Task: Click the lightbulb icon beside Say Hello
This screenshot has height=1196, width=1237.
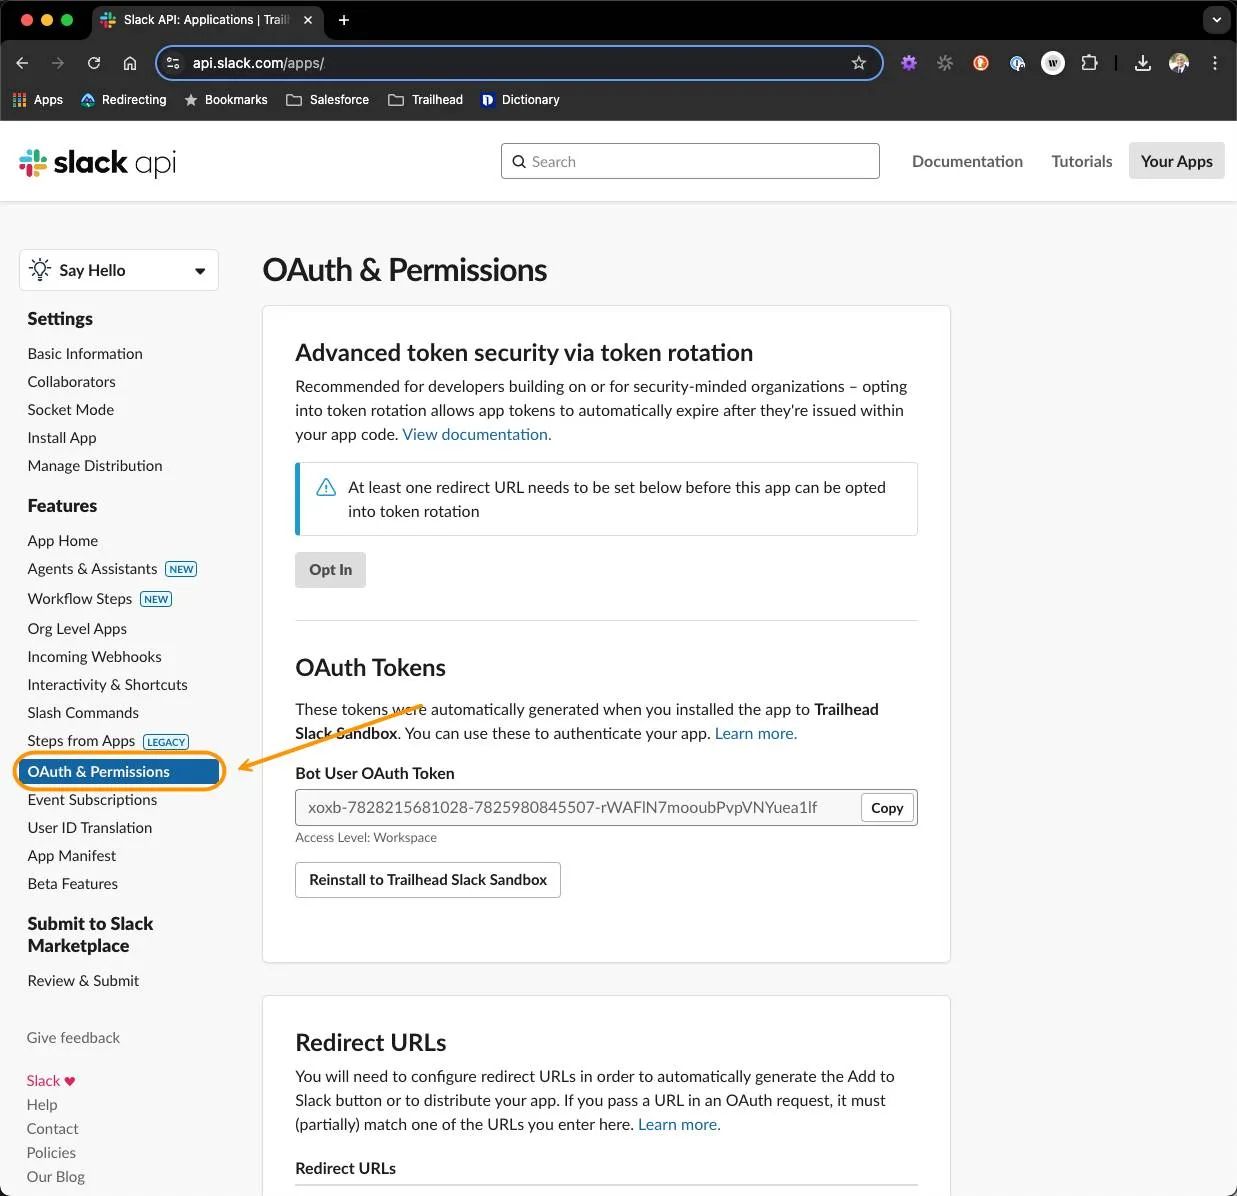Action: point(40,269)
